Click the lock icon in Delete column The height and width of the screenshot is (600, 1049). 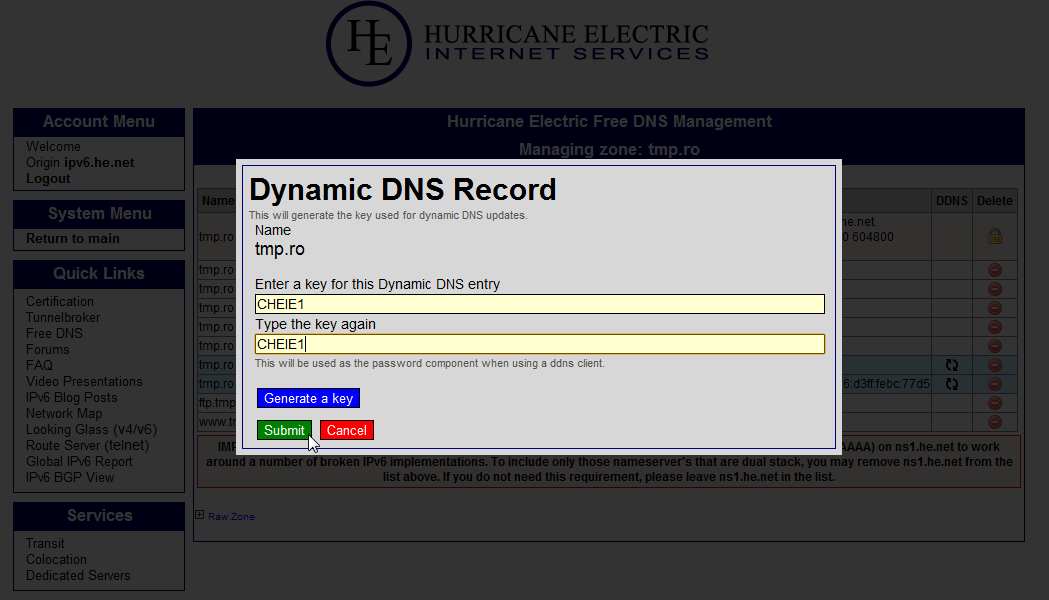tap(994, 237)
